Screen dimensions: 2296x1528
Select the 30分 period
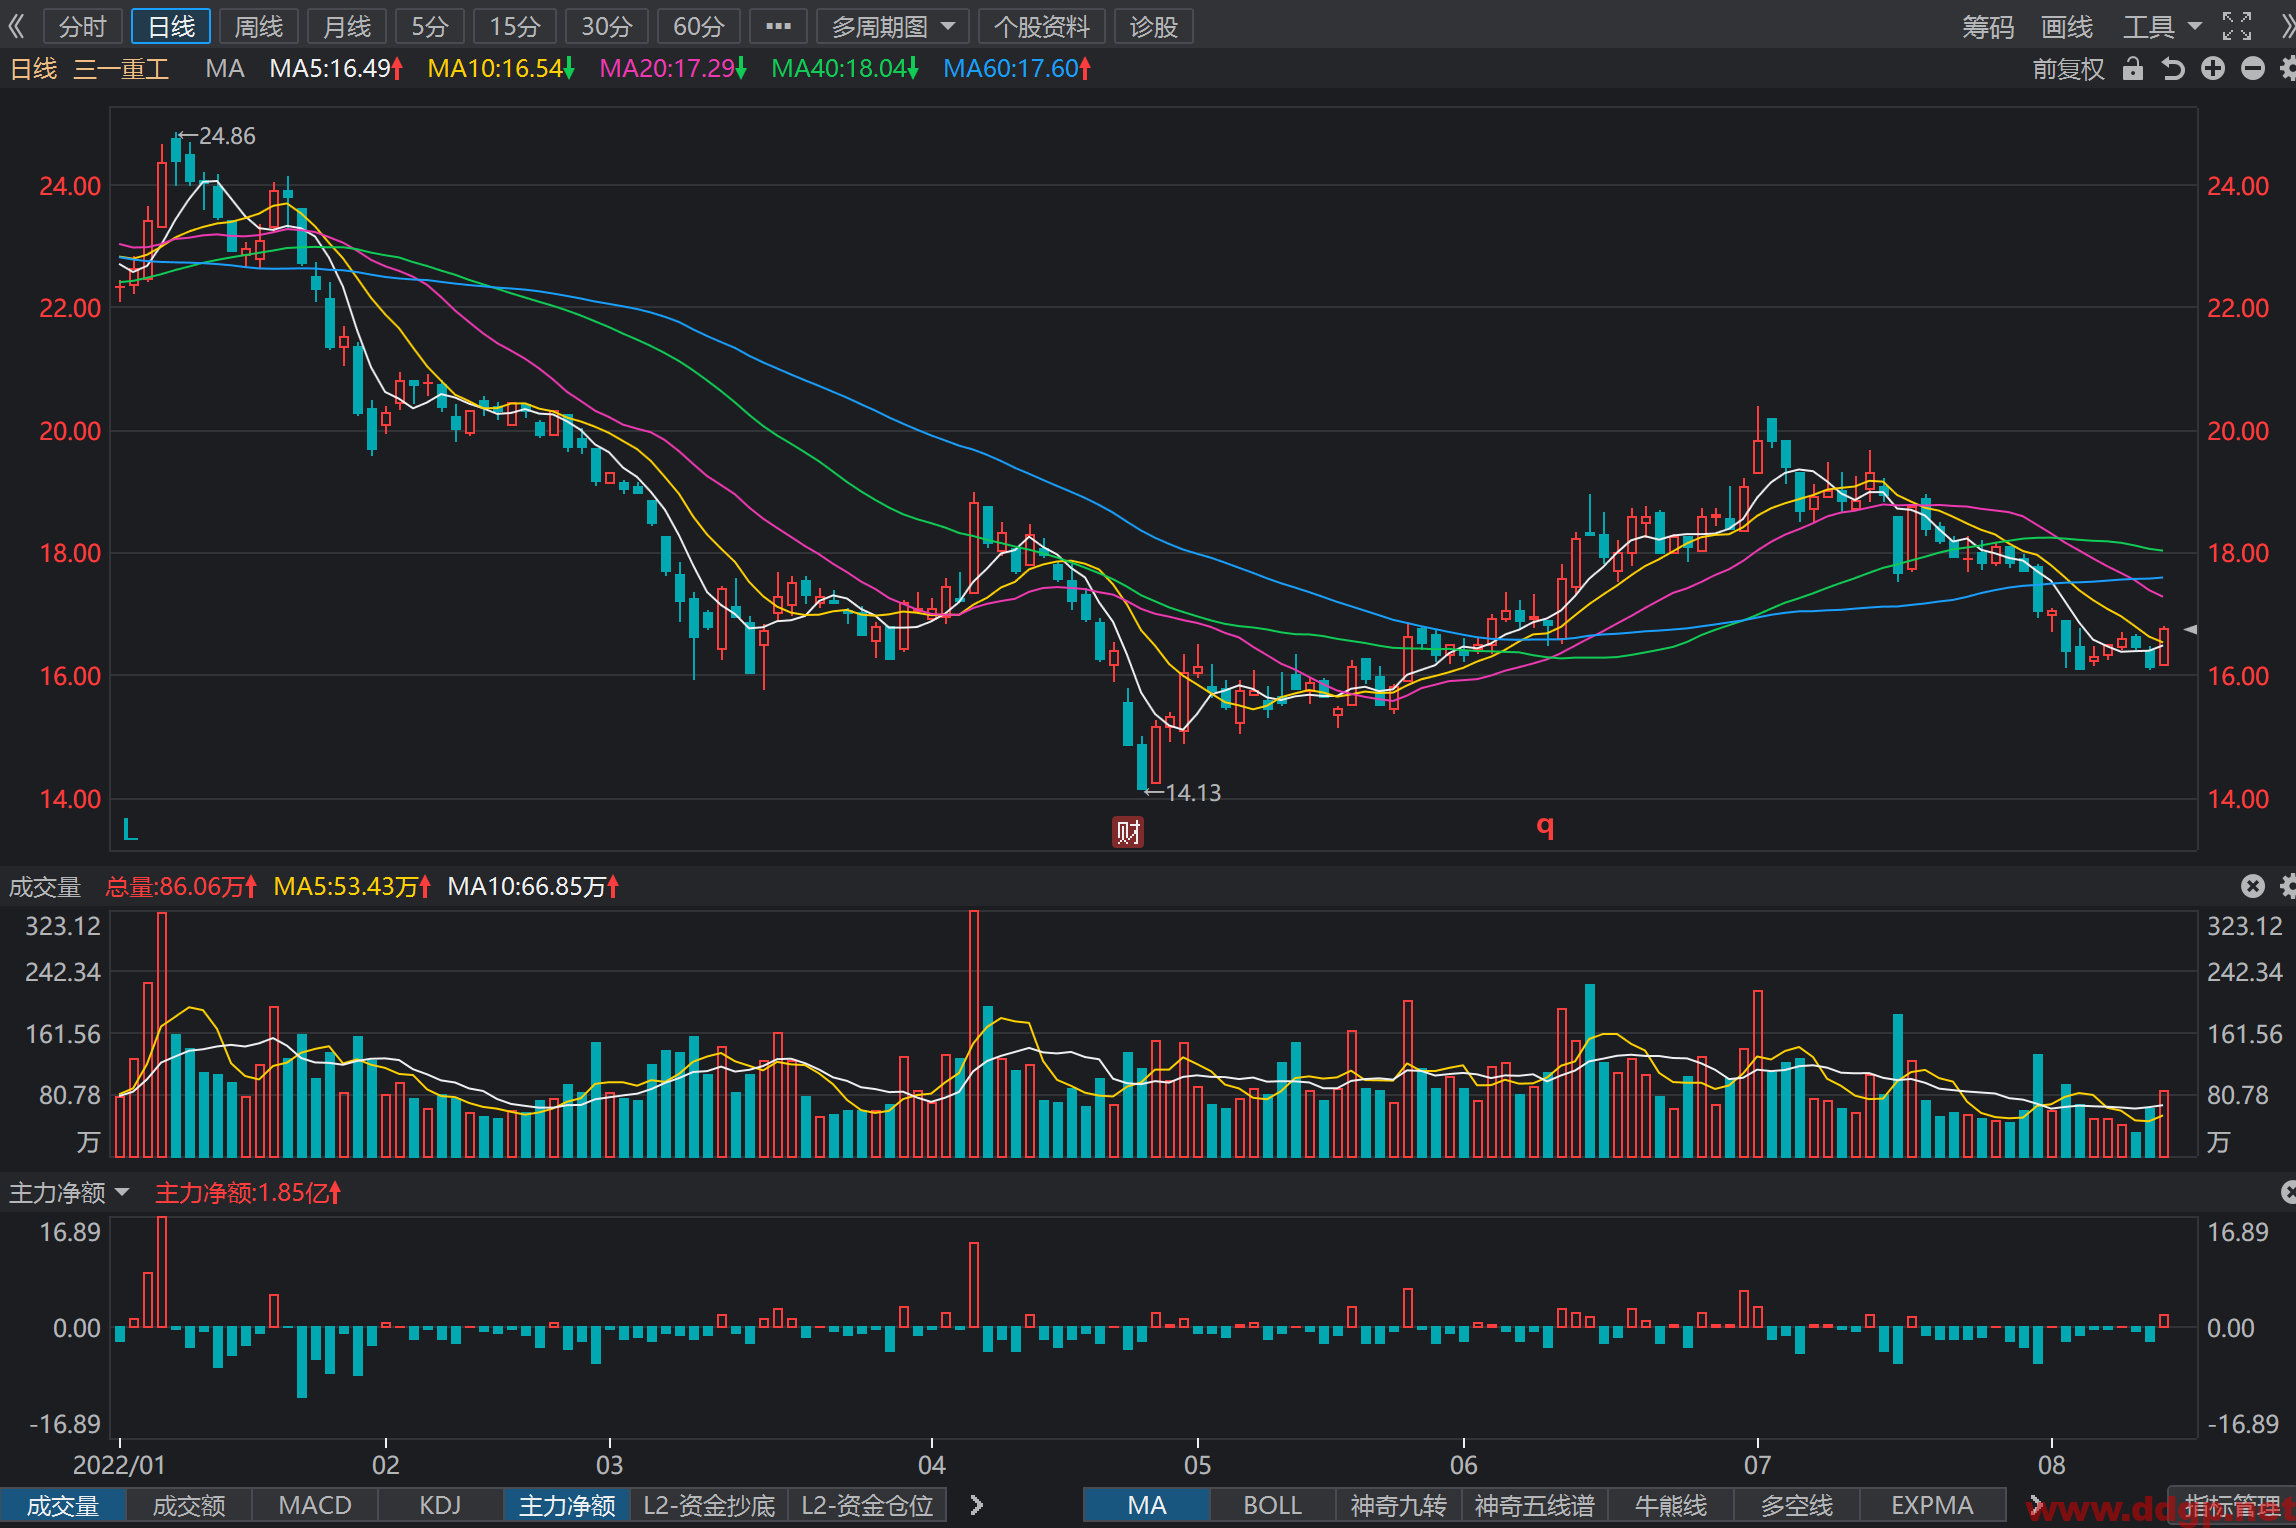coord(607,26)
